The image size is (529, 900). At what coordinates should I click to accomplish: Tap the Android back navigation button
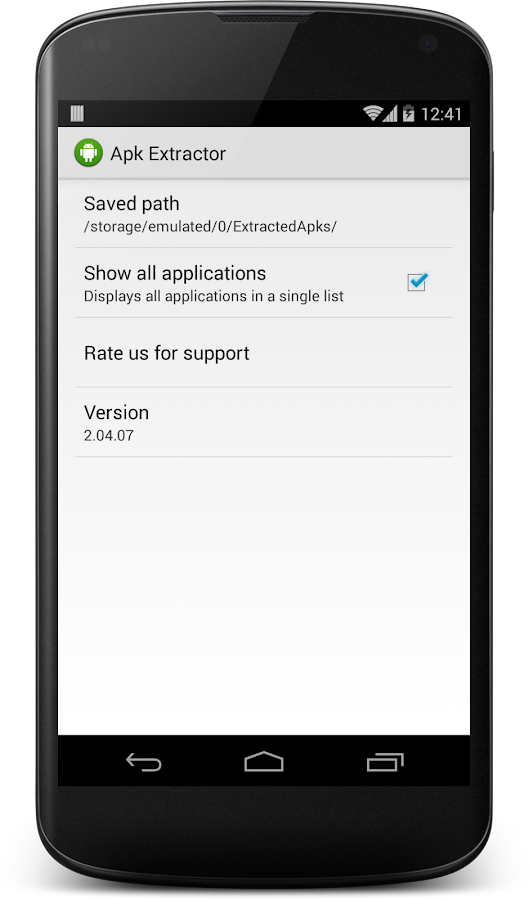point(143,762)
